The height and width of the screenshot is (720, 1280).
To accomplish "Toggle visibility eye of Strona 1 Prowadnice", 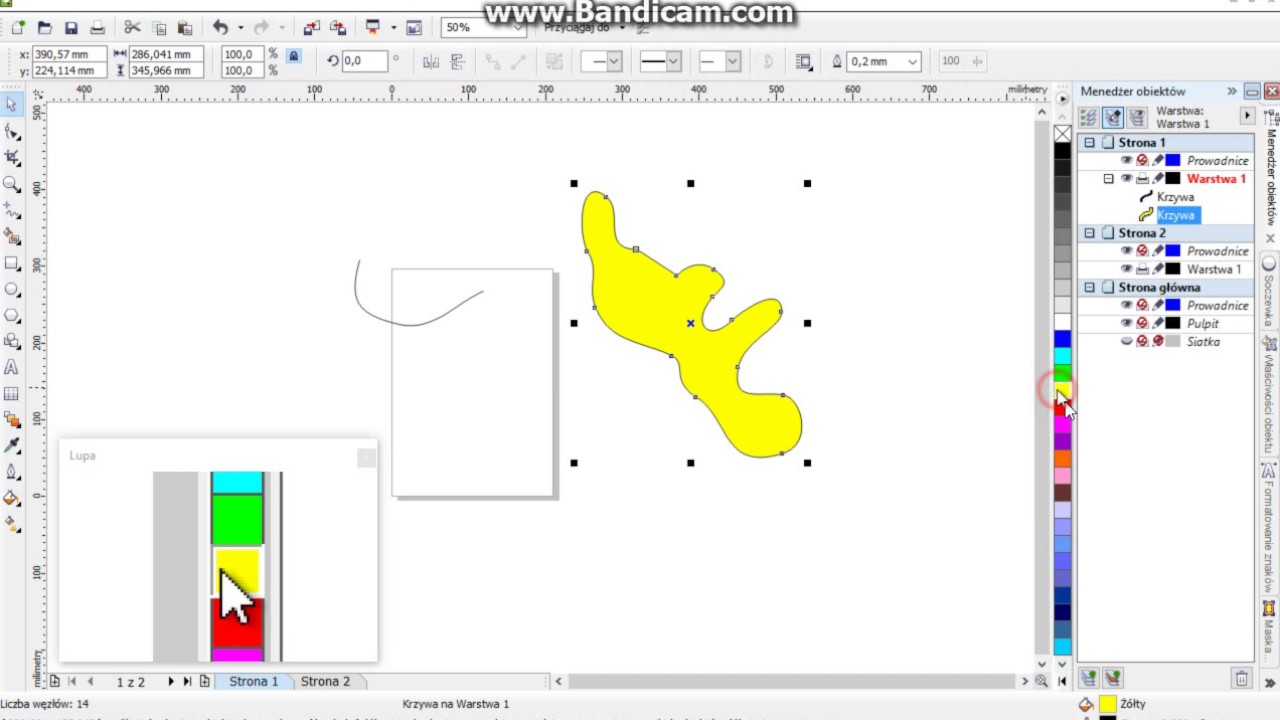I will click(x=1126, y=160).
